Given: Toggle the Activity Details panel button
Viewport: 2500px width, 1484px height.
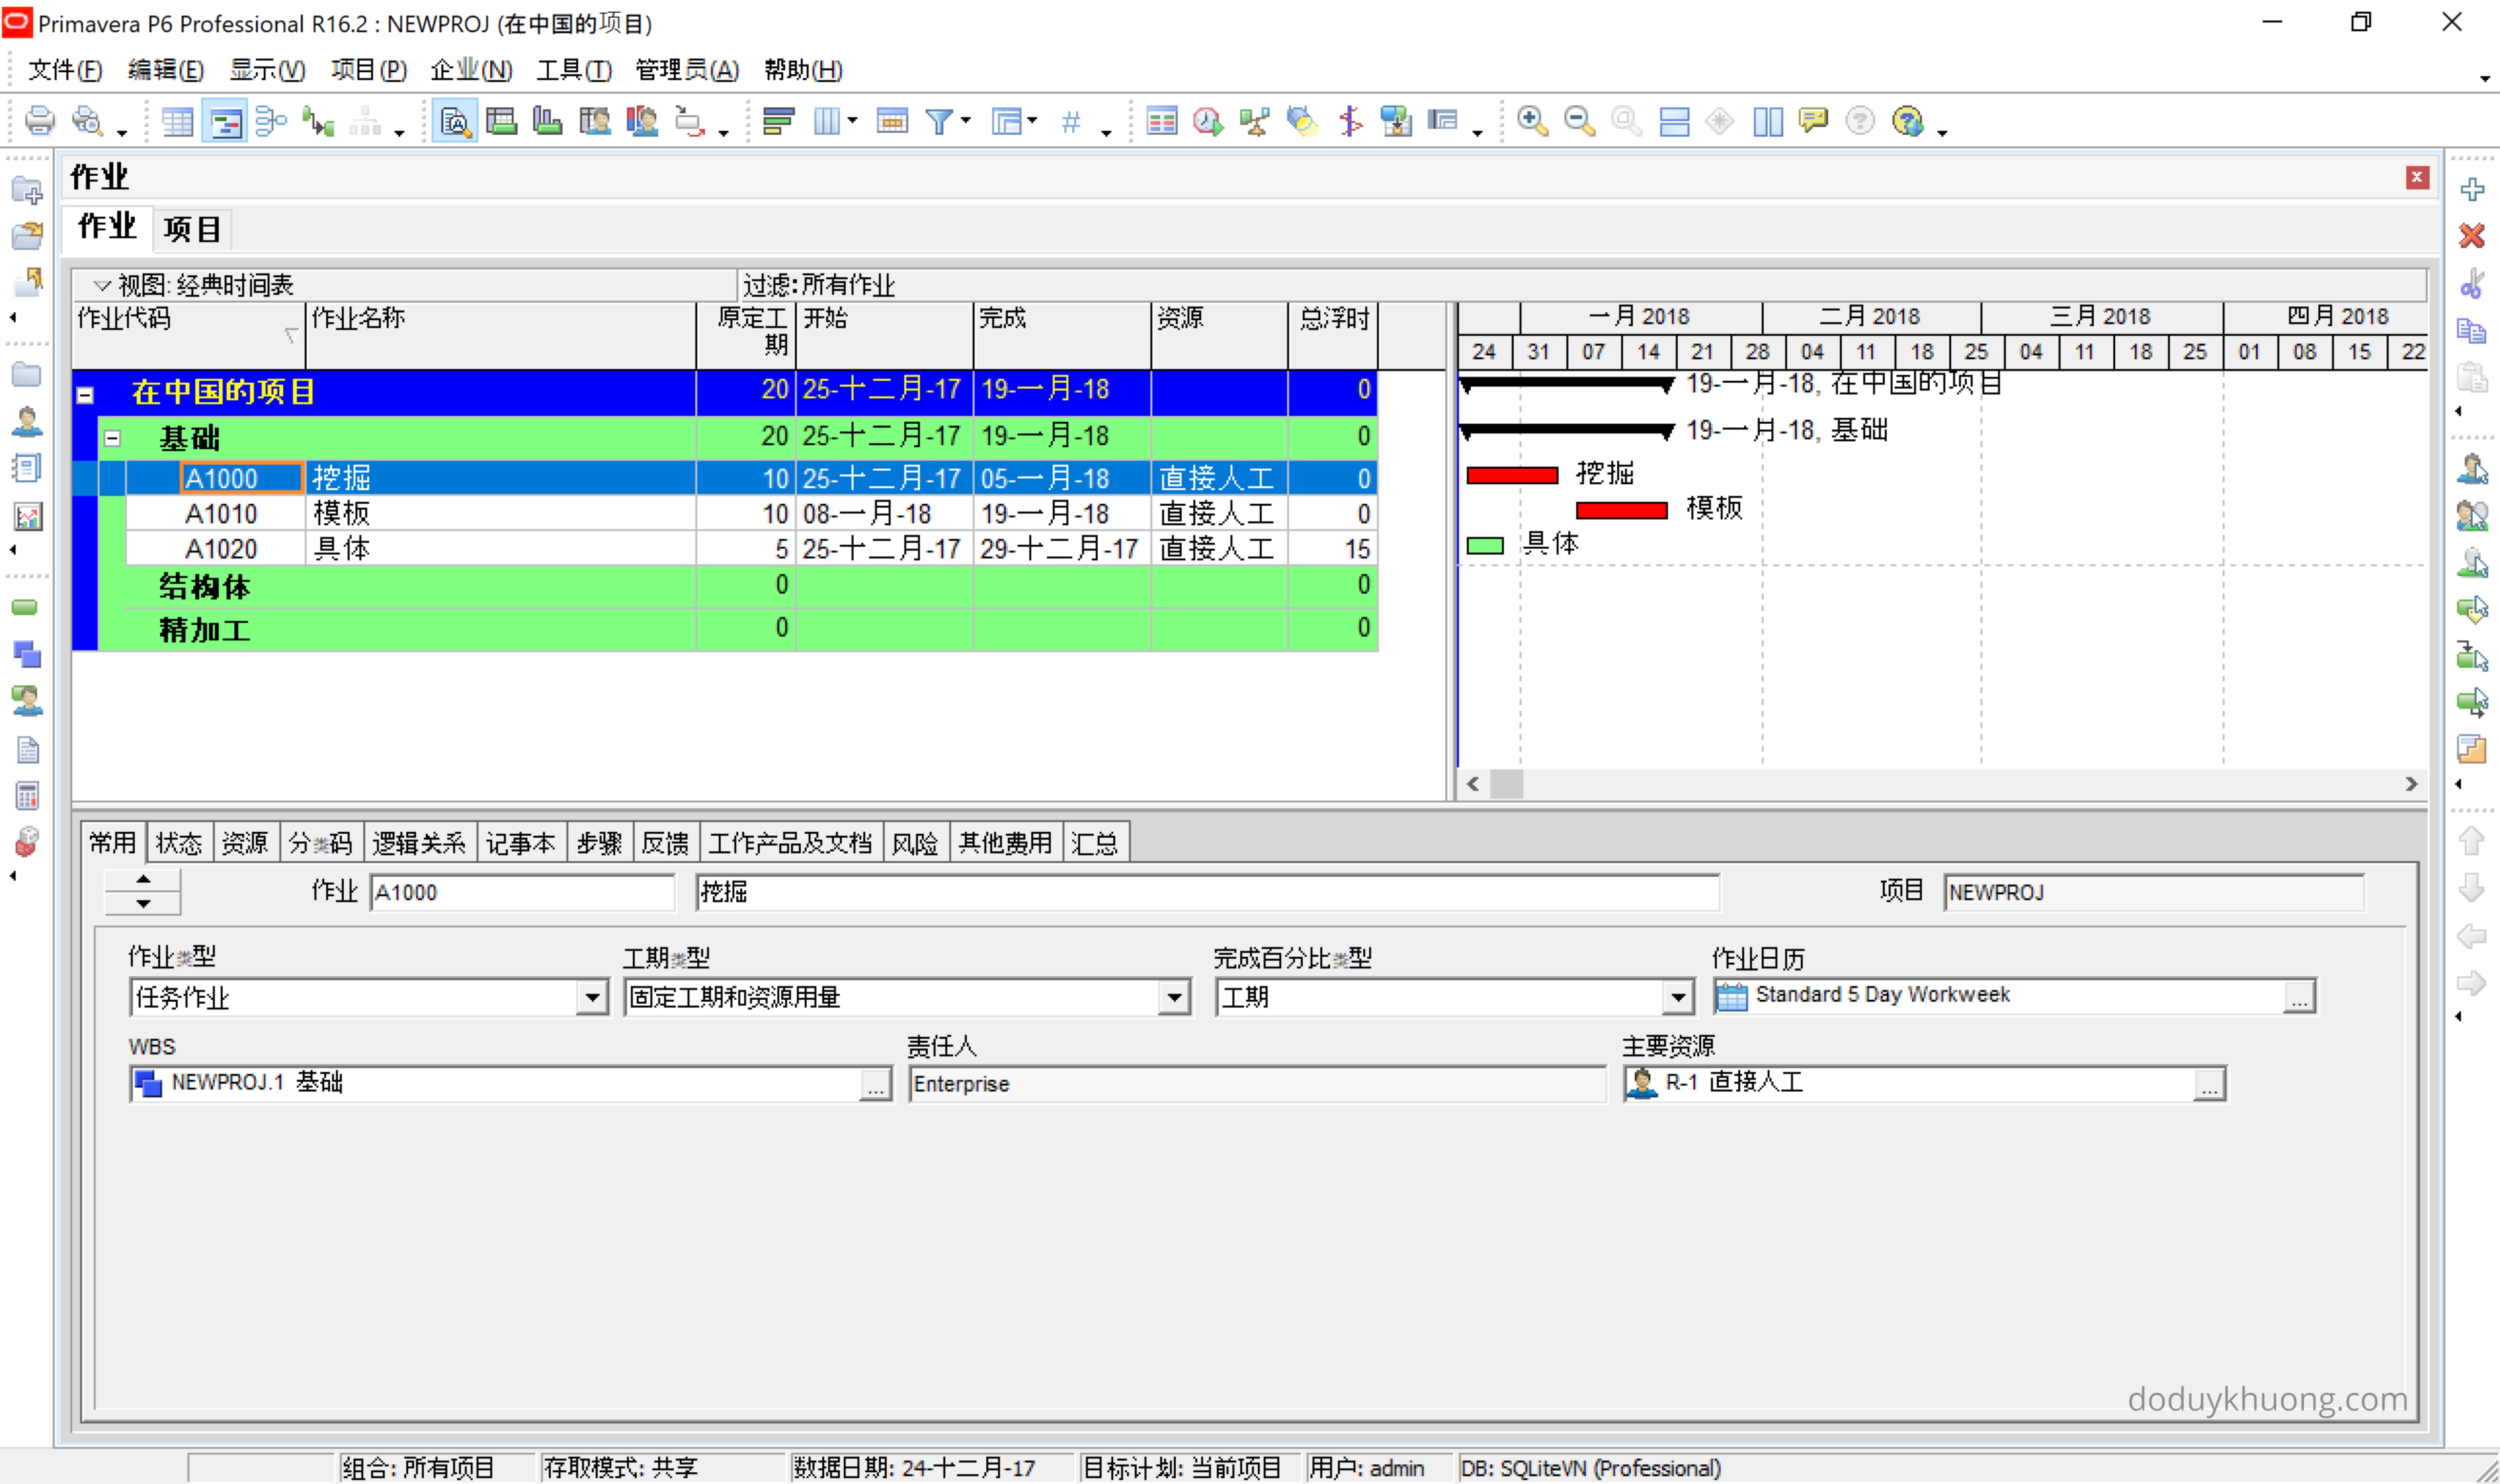Looking at the screenshot, I should pos(455,122).
